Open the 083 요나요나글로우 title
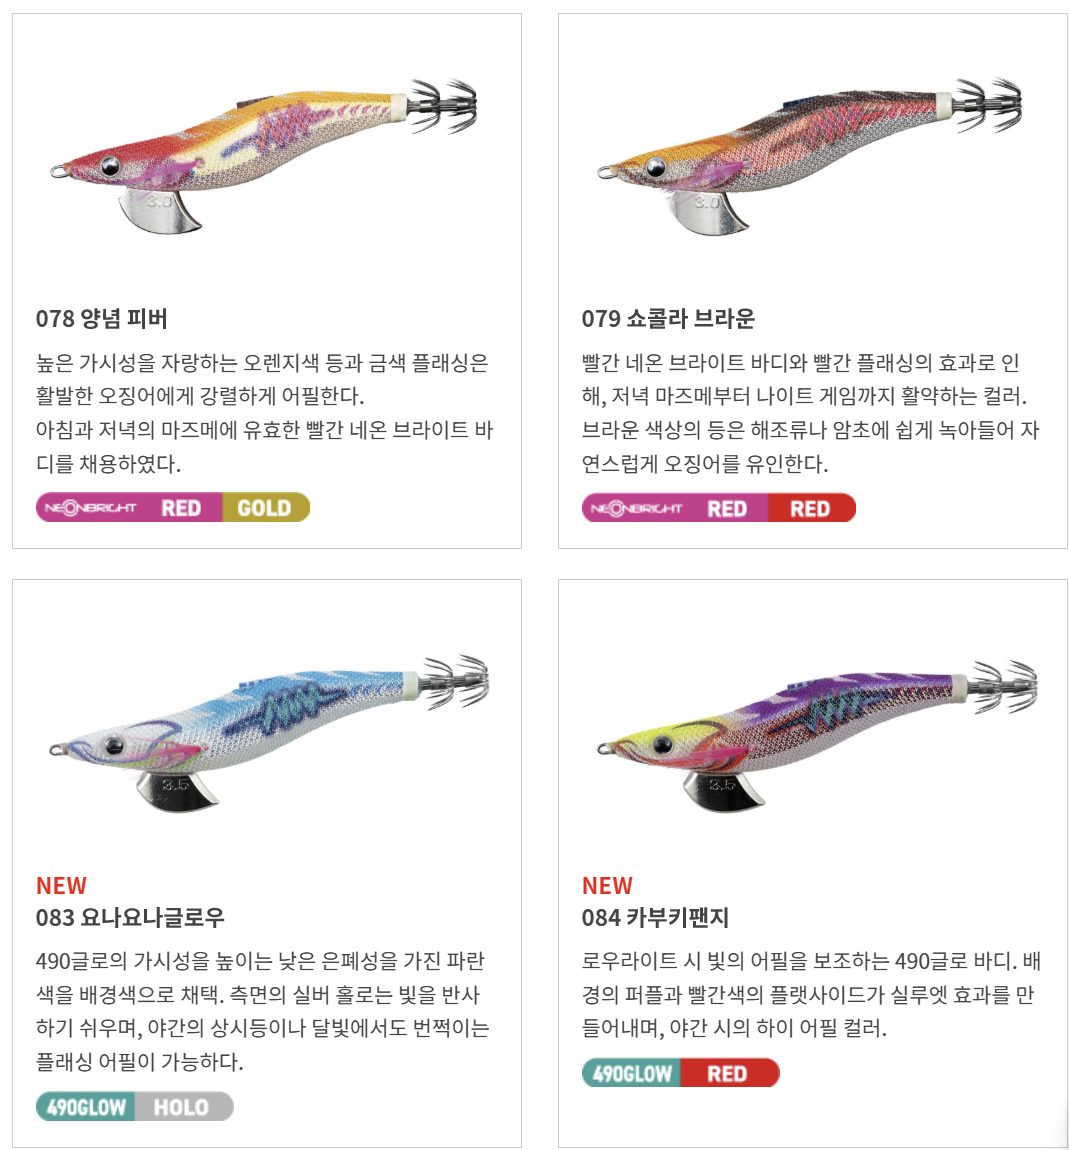The image size is (1069, 1150). pyautogui.click(x=131, y=918)
